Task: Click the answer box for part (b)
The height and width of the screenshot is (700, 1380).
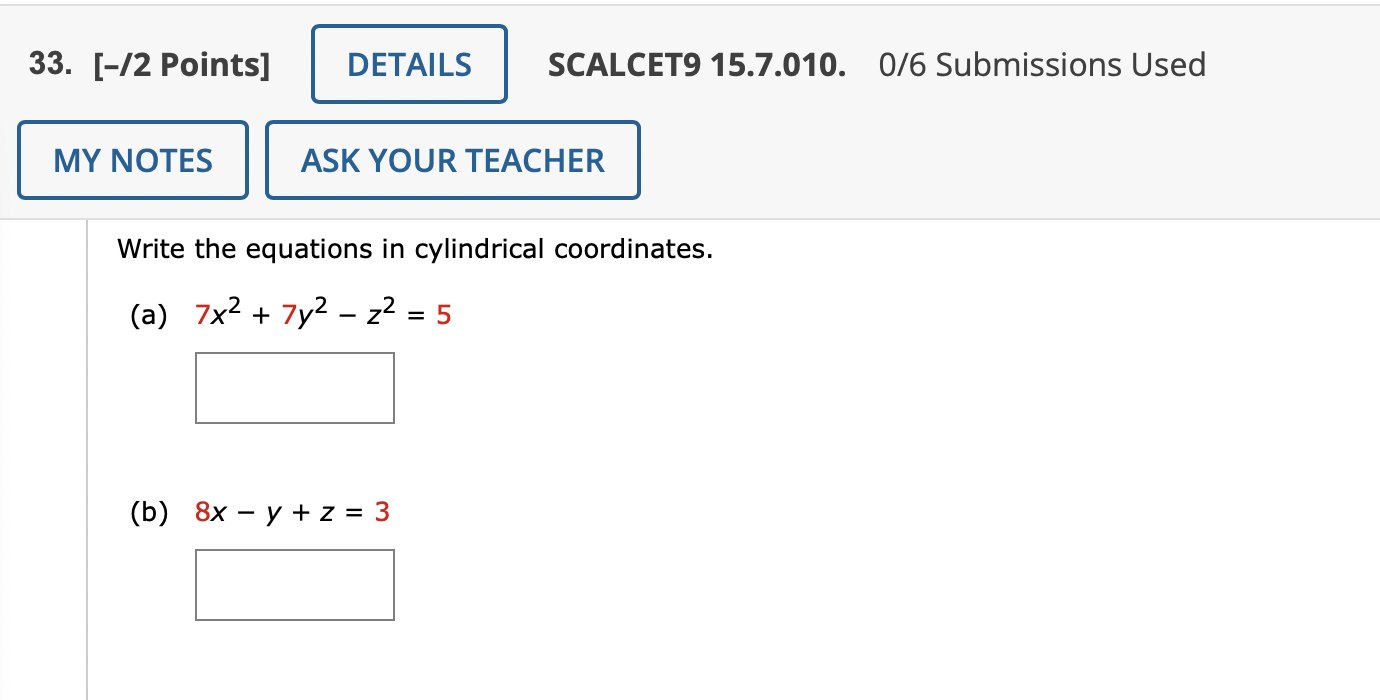Action: (x=294, y=584)
